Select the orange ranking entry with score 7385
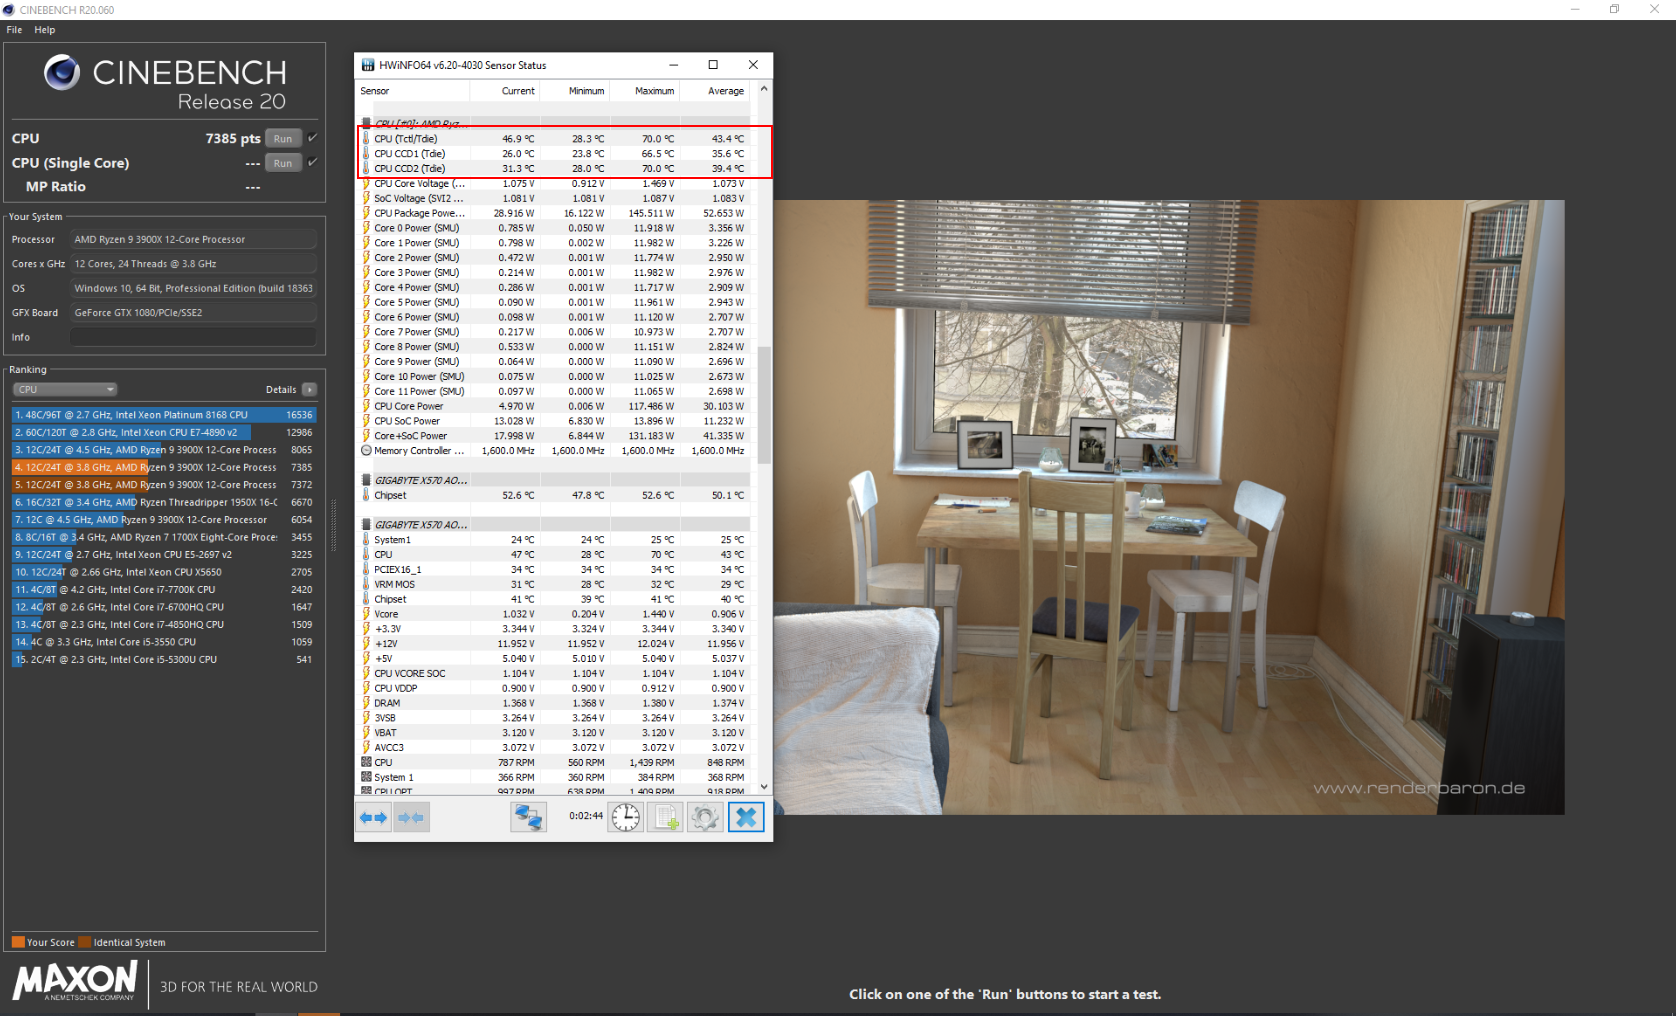Image resolution: width=1677 pixels, height=1016 pixels. click(x=164, y=467)
